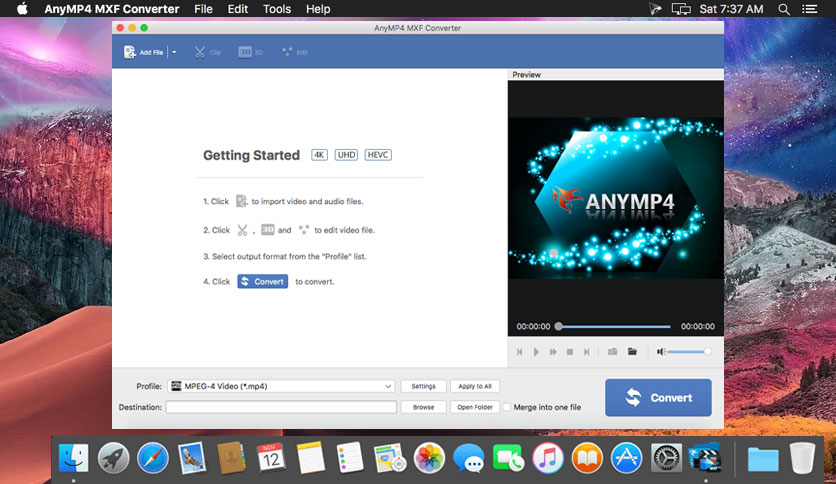Open the AnyMP4 MXF Converter app menu
The image size is (836, 484).
(x=111, y=9)
